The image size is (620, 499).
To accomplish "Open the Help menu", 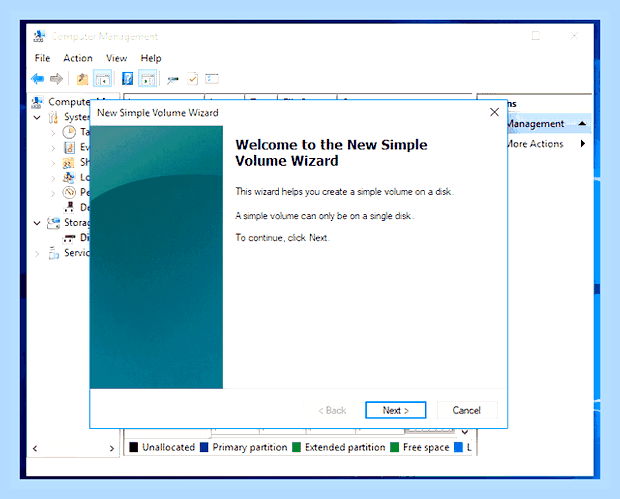I will coord(151,58).
